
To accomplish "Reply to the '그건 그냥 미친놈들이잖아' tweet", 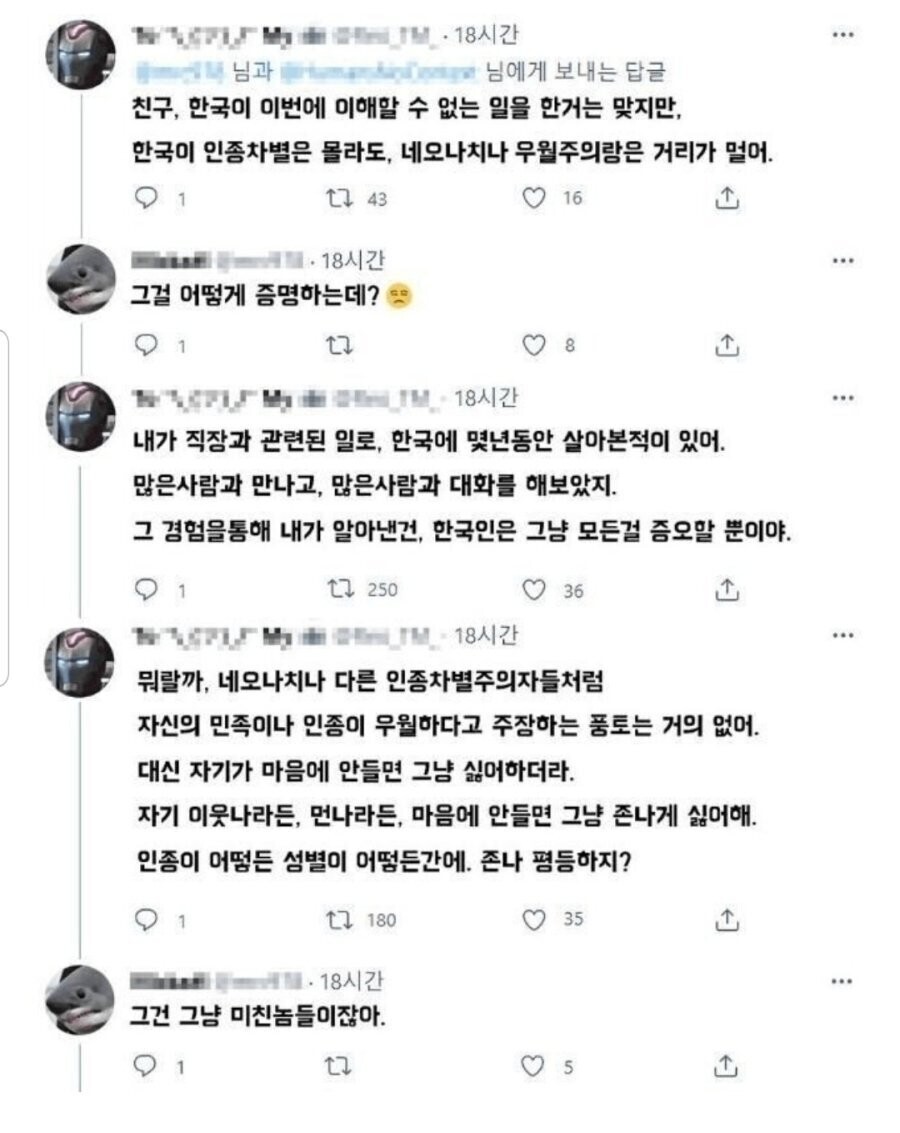I will [147, 1067].
